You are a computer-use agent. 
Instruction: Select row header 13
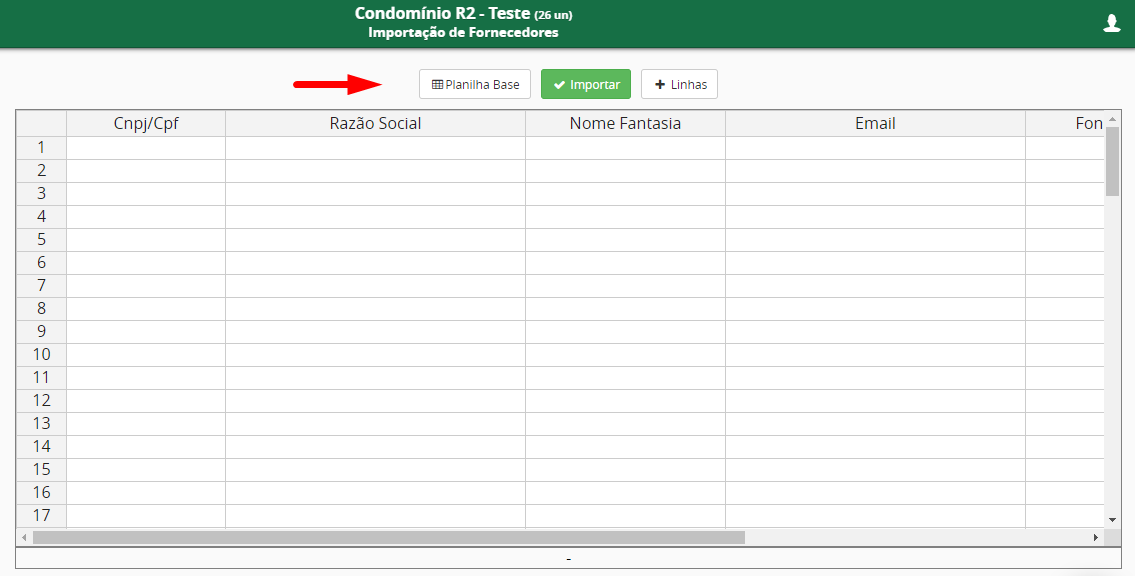click(41, 423)
